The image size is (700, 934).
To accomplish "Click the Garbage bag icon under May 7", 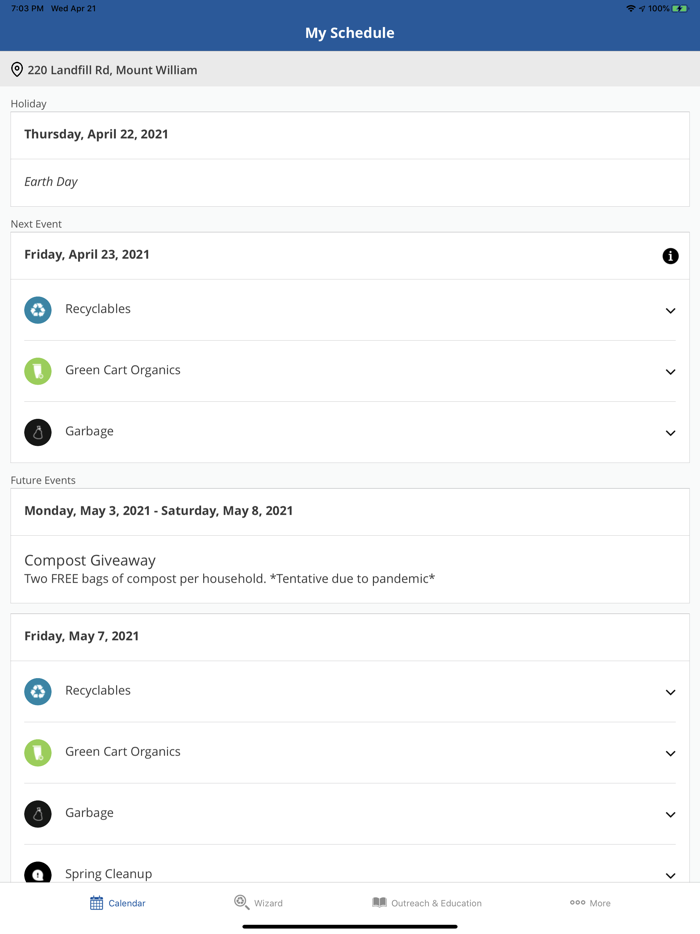I will tap(38, 814).
